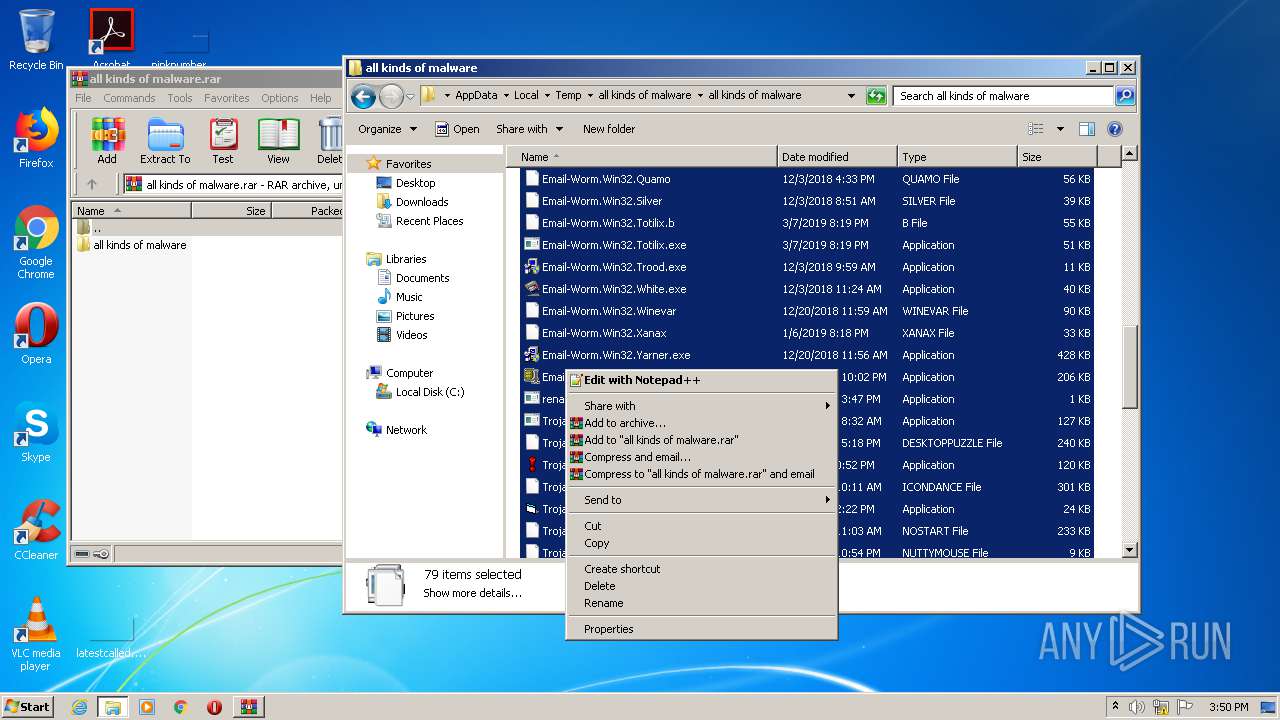Select Firefox desktop shortcut

[36, 138]
